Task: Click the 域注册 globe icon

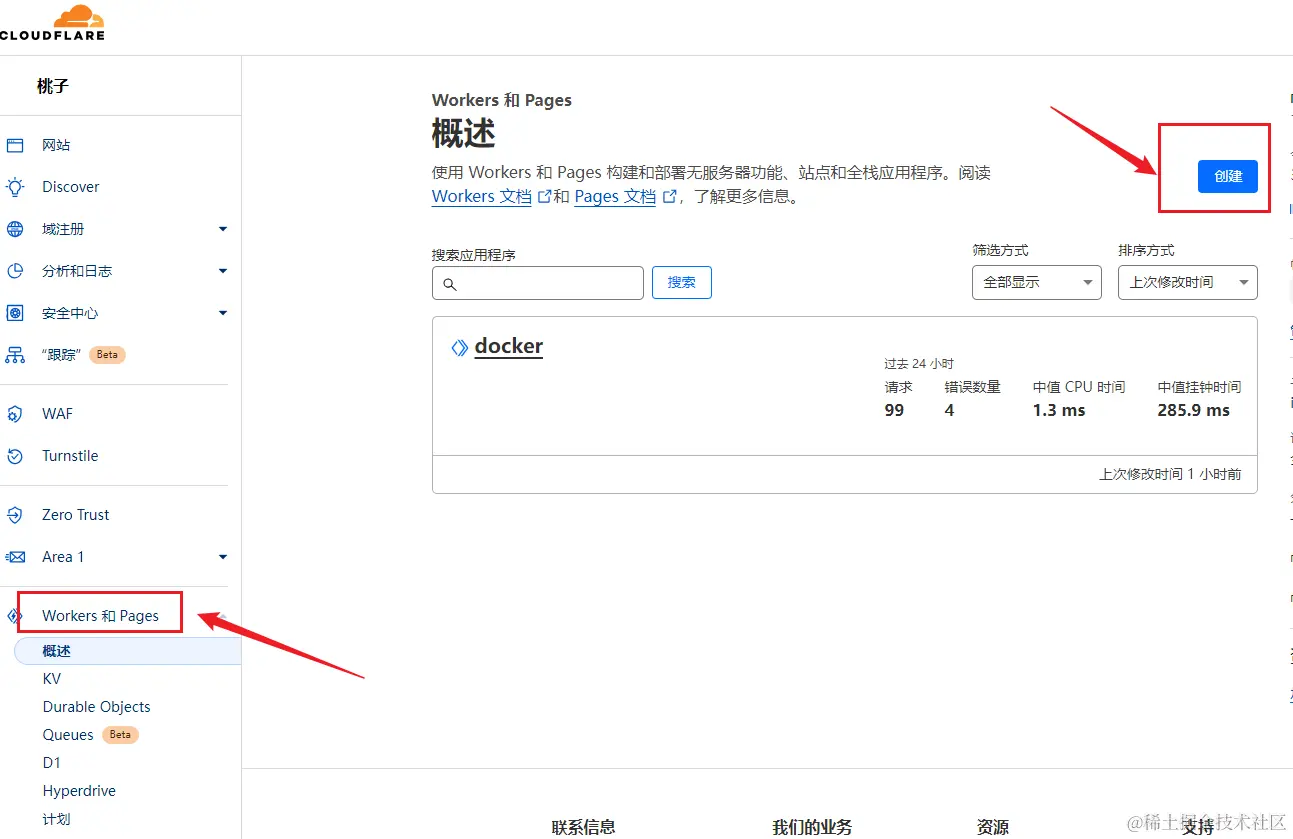Action: point(15,228)
